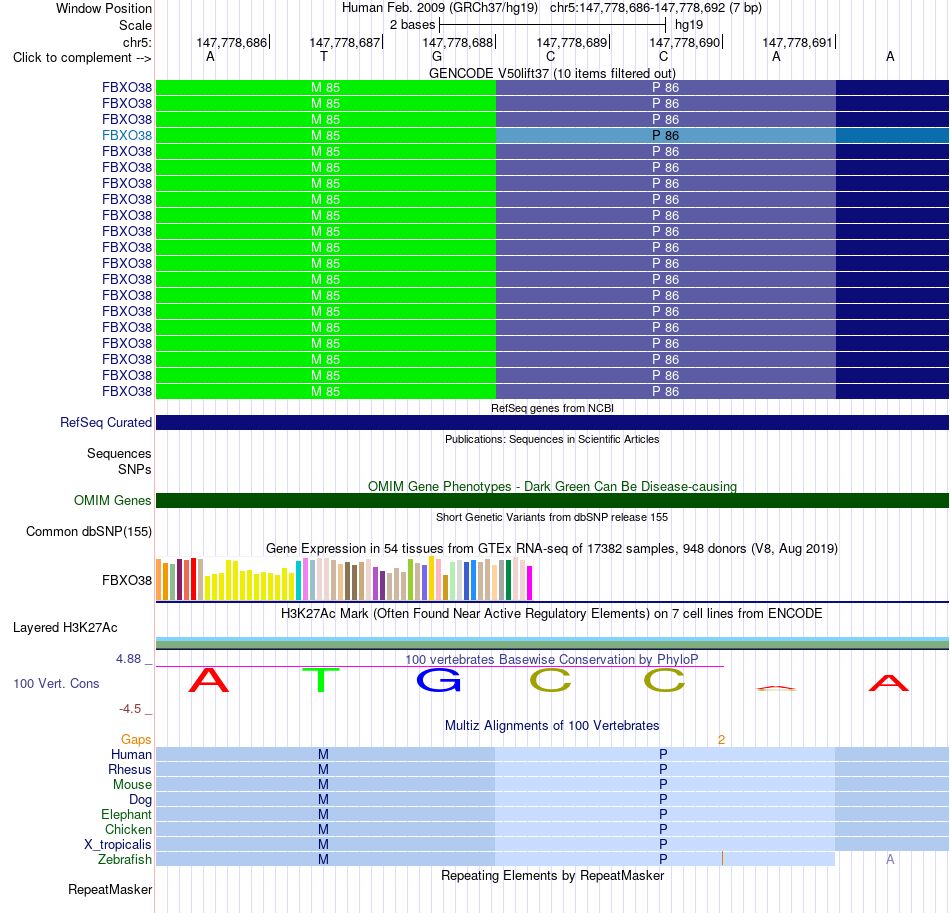950x913 pixels.
Task: Click the Layered H3K27Ac label
Action: [65, 628]
